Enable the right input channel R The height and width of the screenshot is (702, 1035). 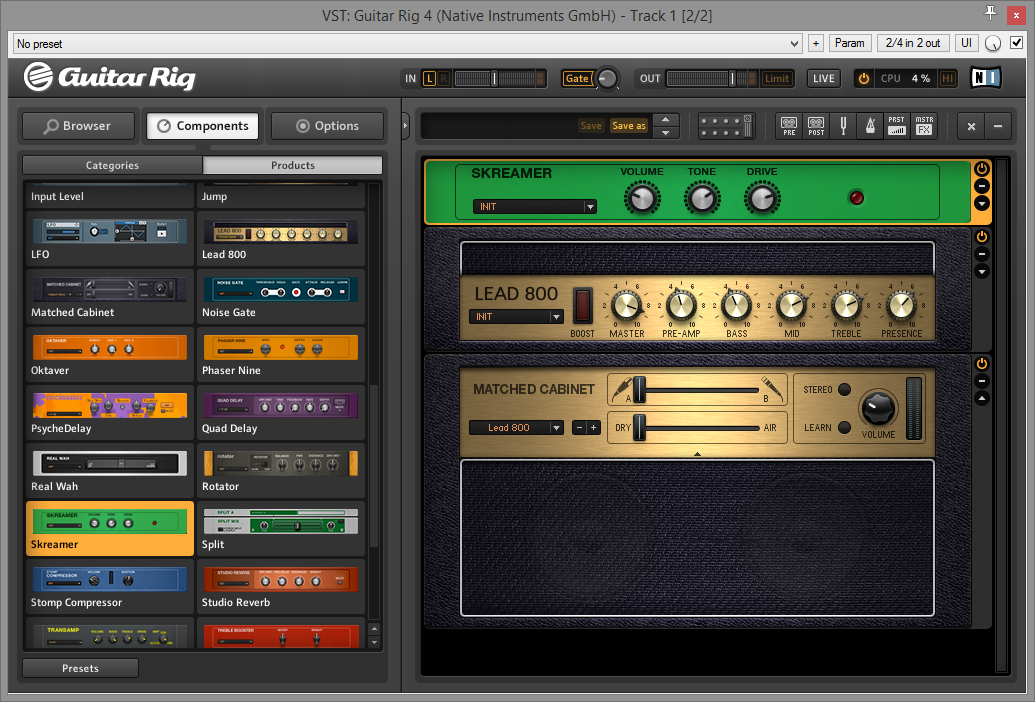(x=443, y=79)
